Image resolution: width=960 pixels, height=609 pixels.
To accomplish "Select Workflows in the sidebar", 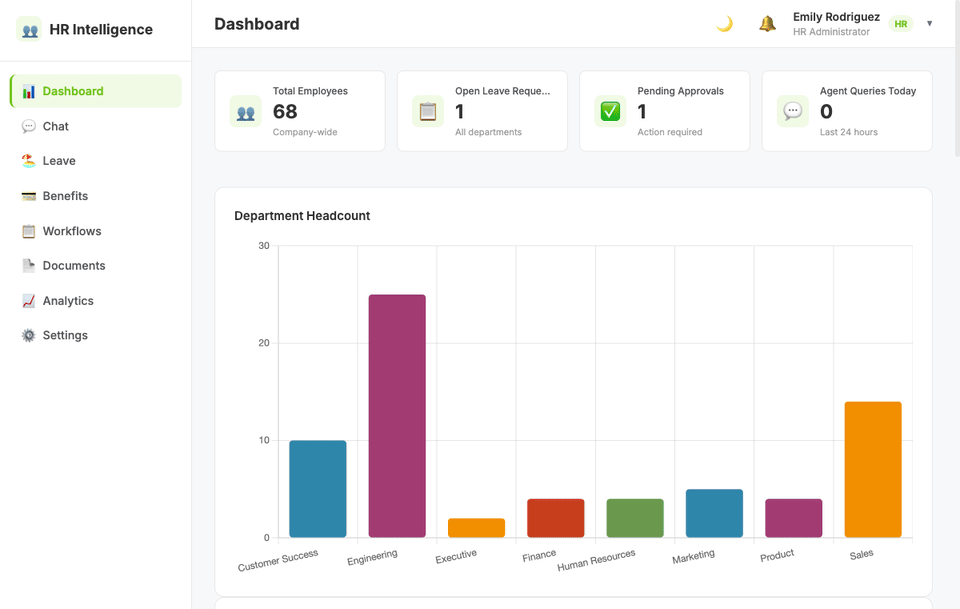I will pos(96,231).
